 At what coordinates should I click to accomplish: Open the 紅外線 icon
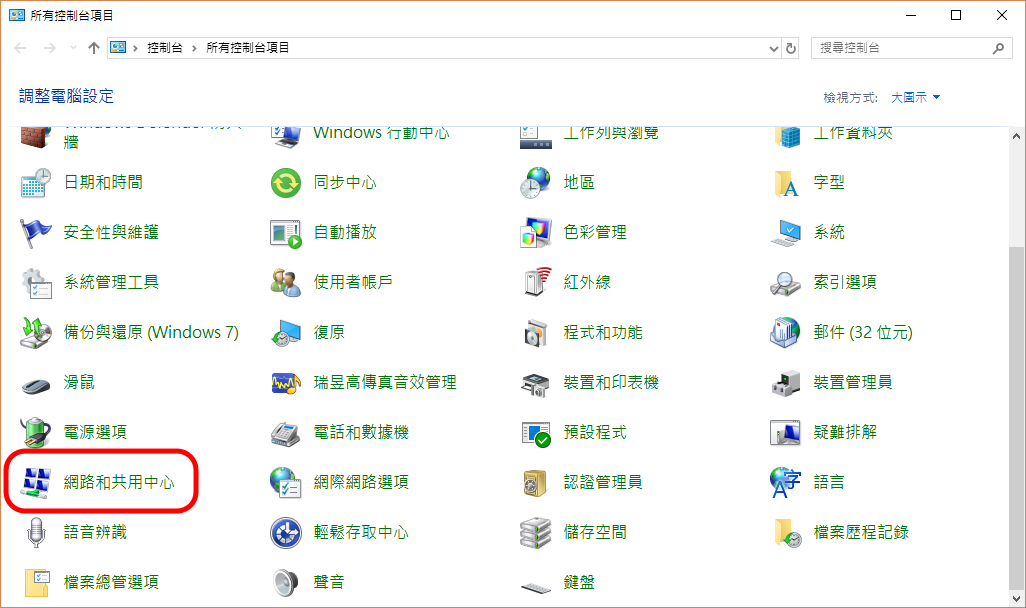pyautogui.click(x=536, y=282)
